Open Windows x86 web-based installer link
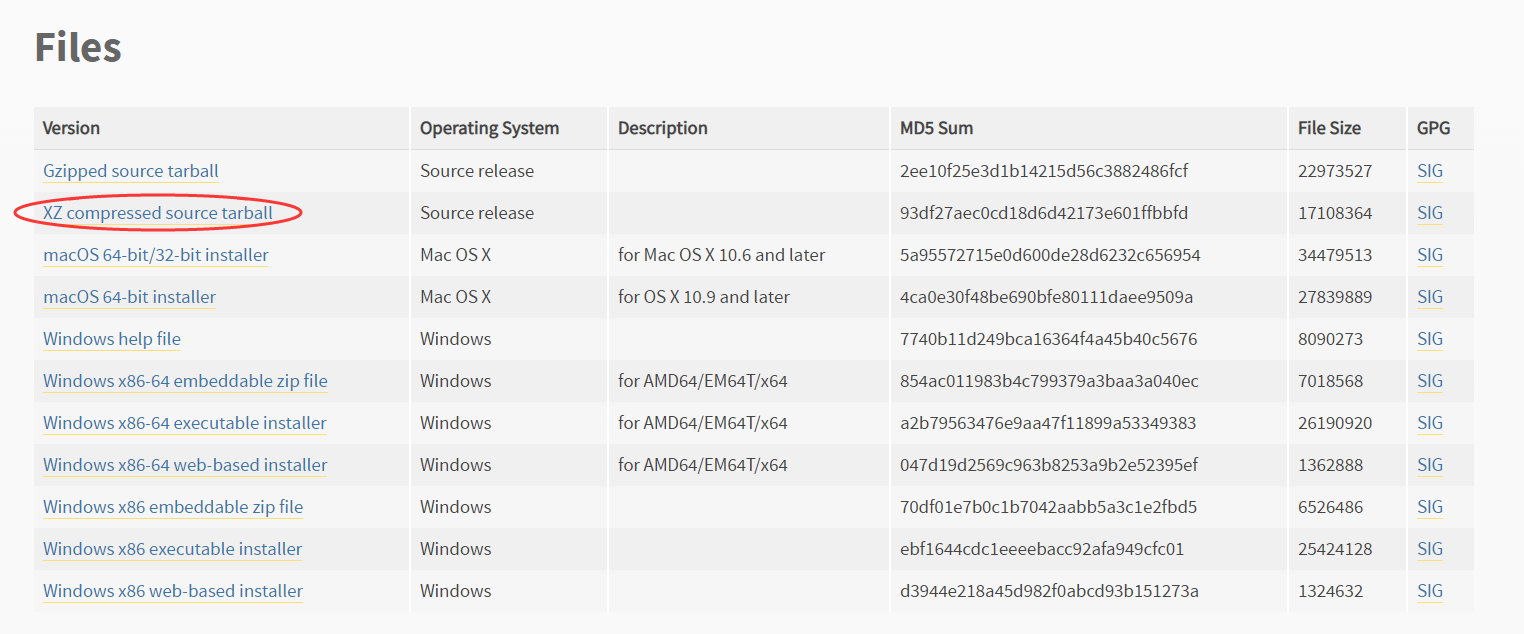 click(173, 591)
